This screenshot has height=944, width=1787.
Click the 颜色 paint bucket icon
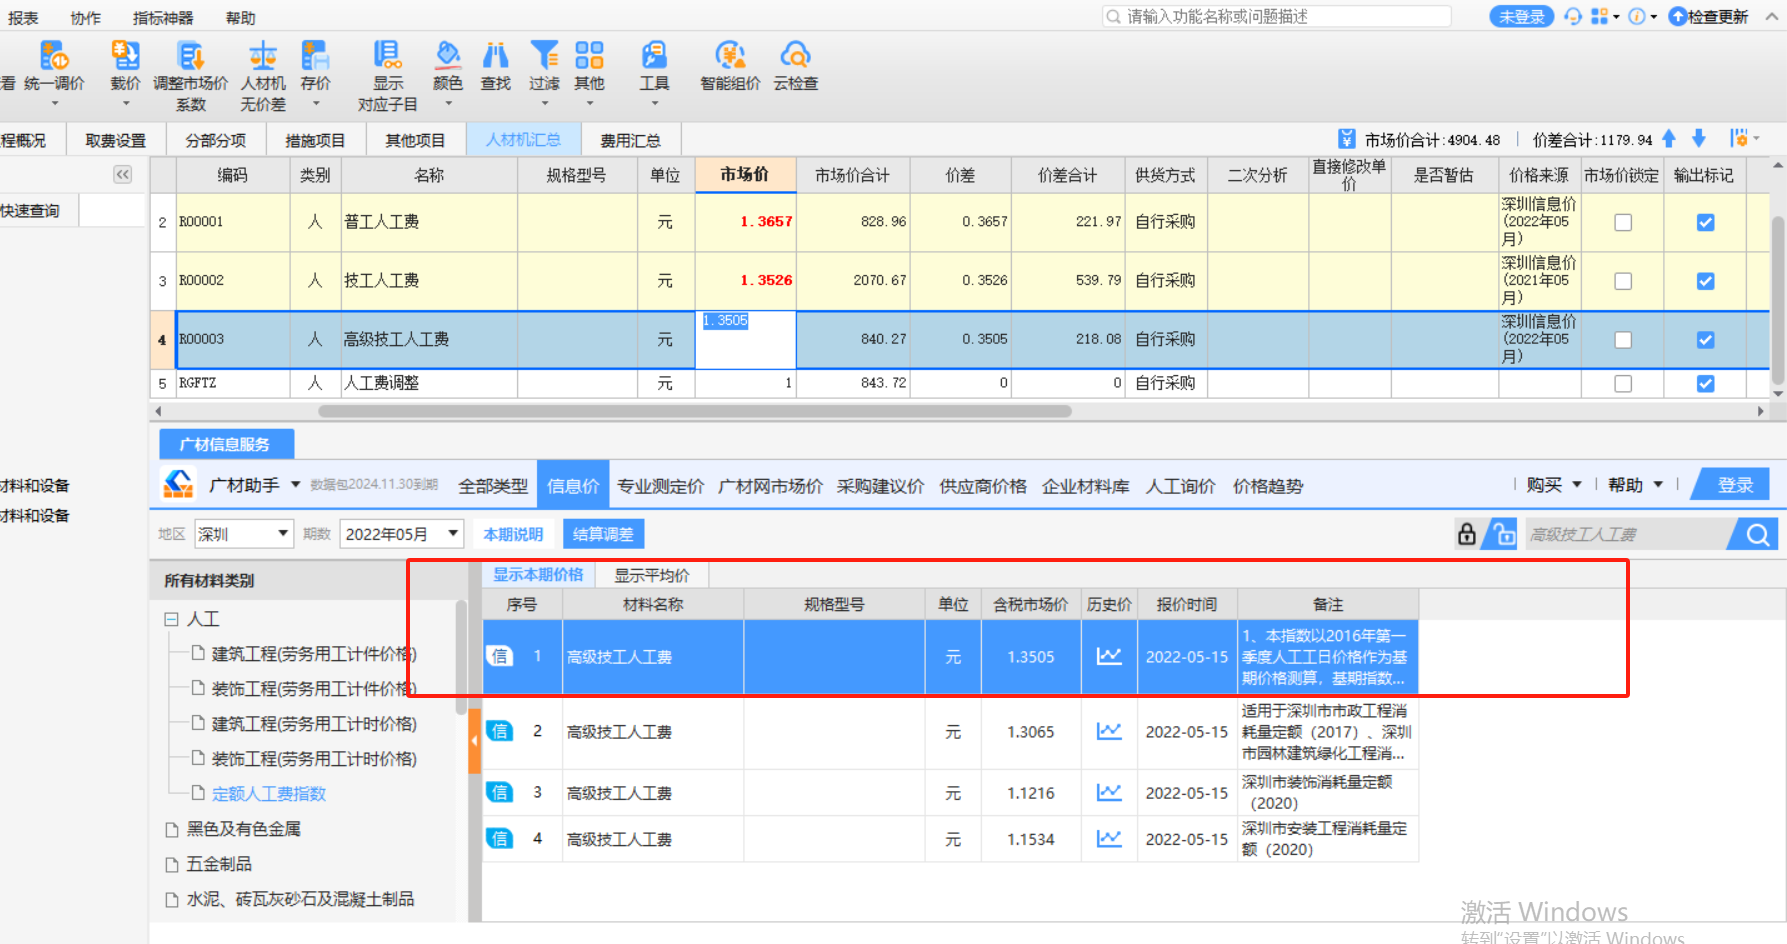448,55
